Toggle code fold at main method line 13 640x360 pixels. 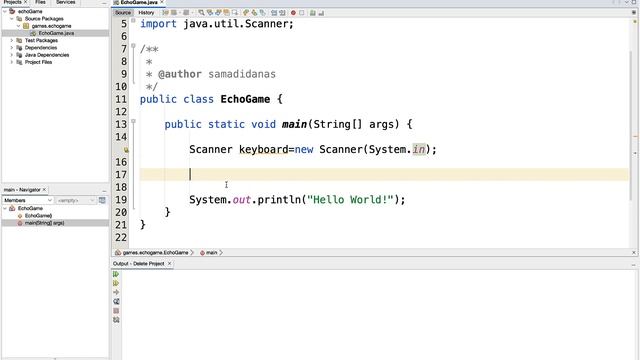coord(133,121)
